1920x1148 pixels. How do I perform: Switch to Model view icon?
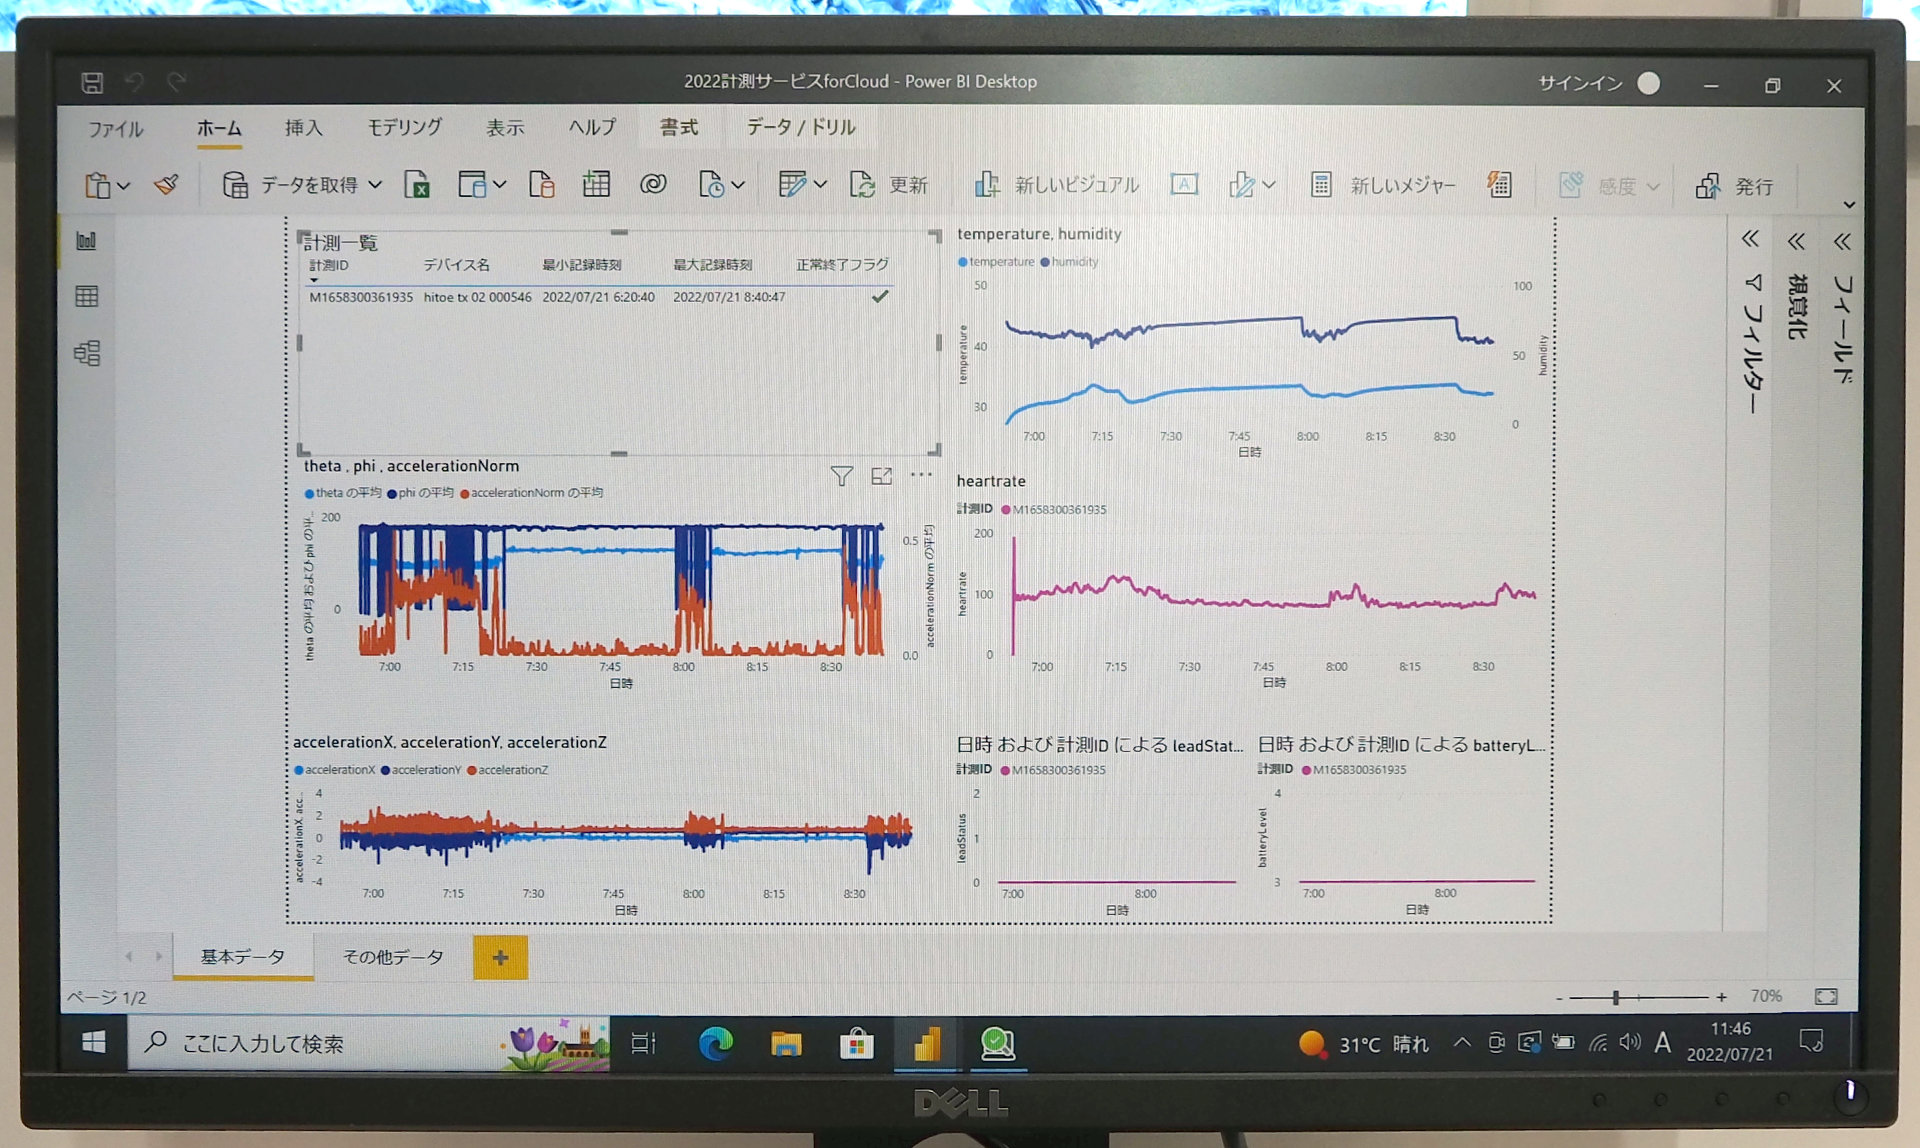(86, 353)
